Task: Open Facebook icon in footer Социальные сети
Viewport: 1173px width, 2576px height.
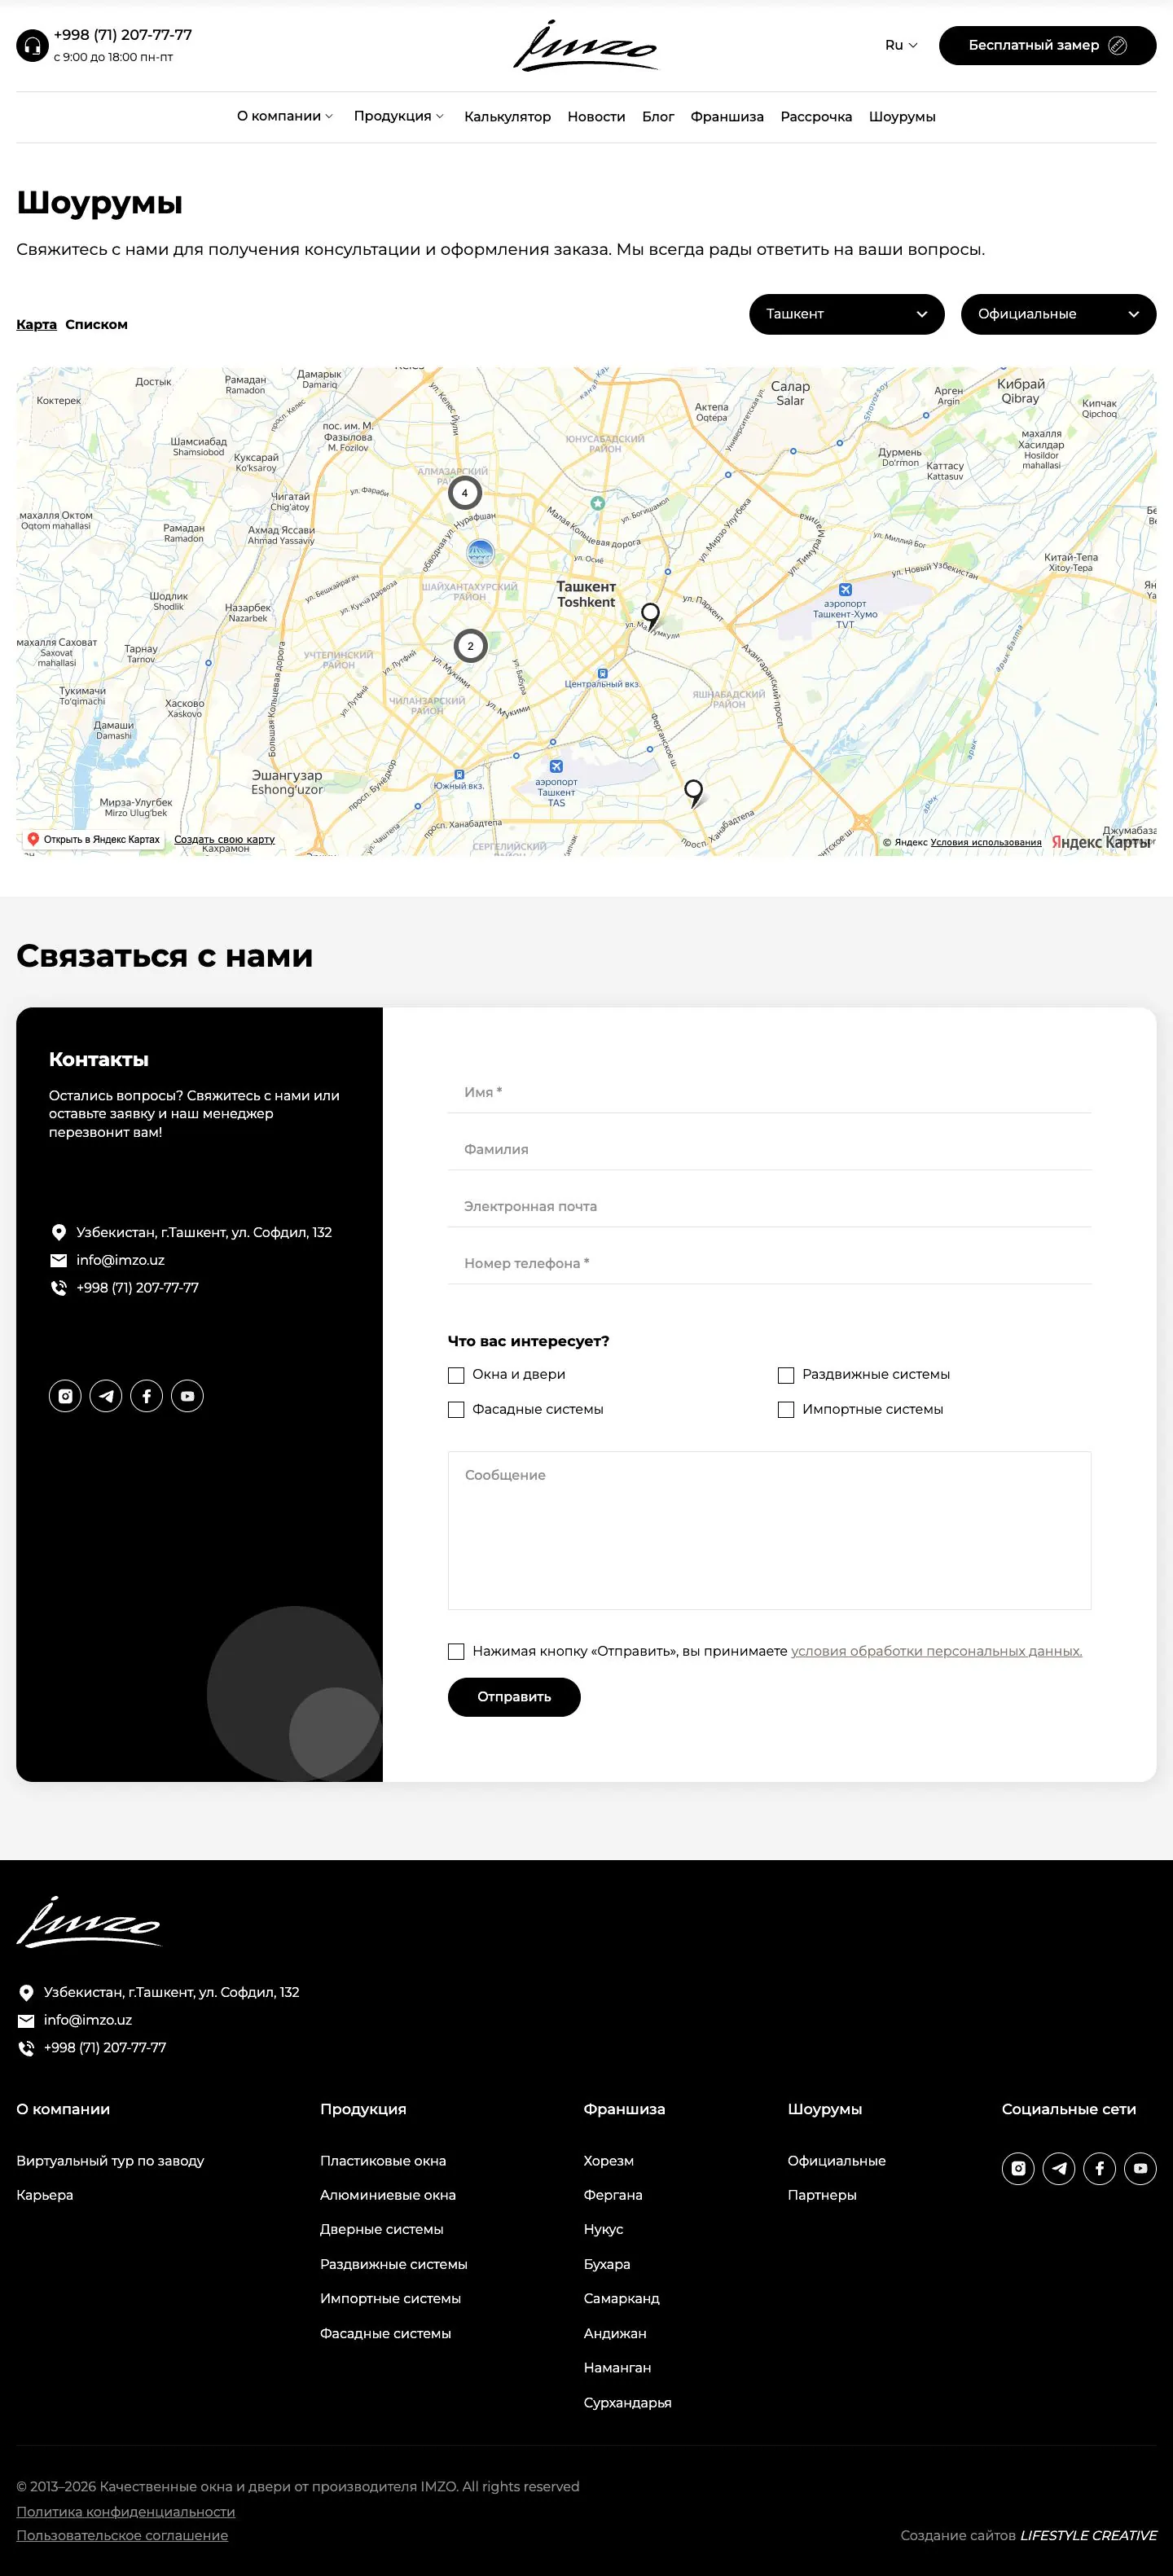Action: point(1100,2168)
